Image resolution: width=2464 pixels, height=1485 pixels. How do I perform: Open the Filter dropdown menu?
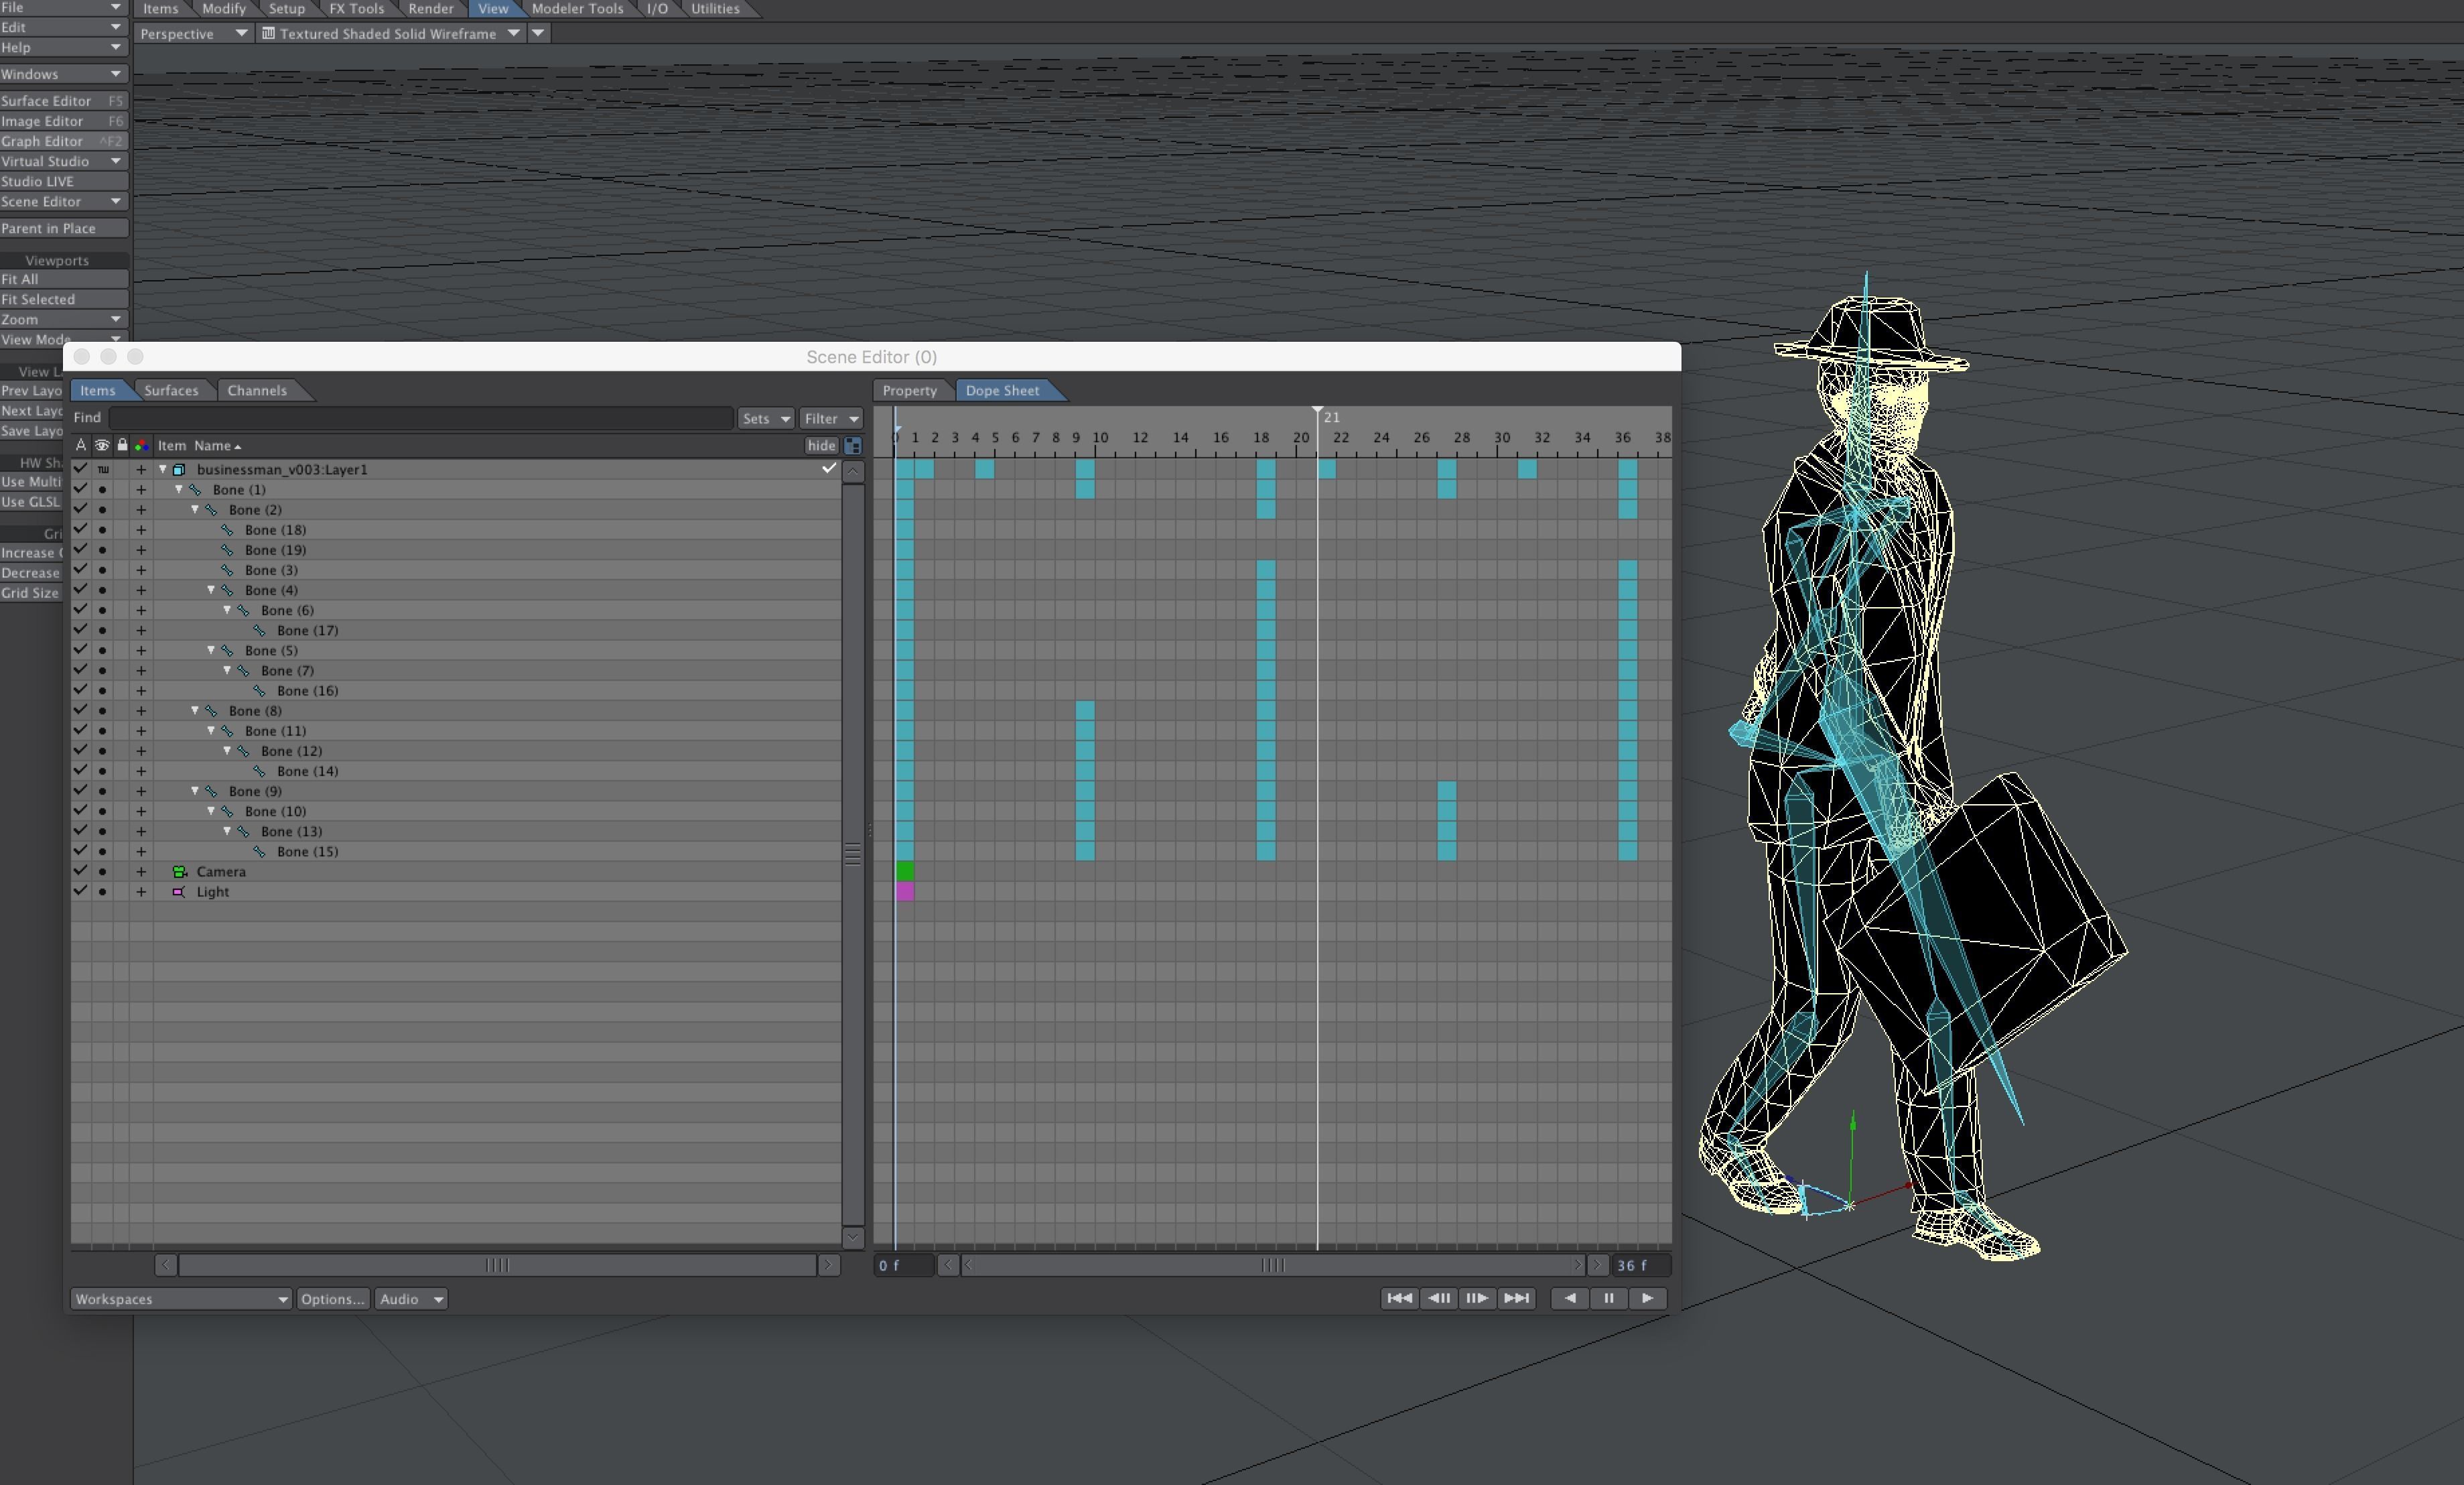coord(830,418)
